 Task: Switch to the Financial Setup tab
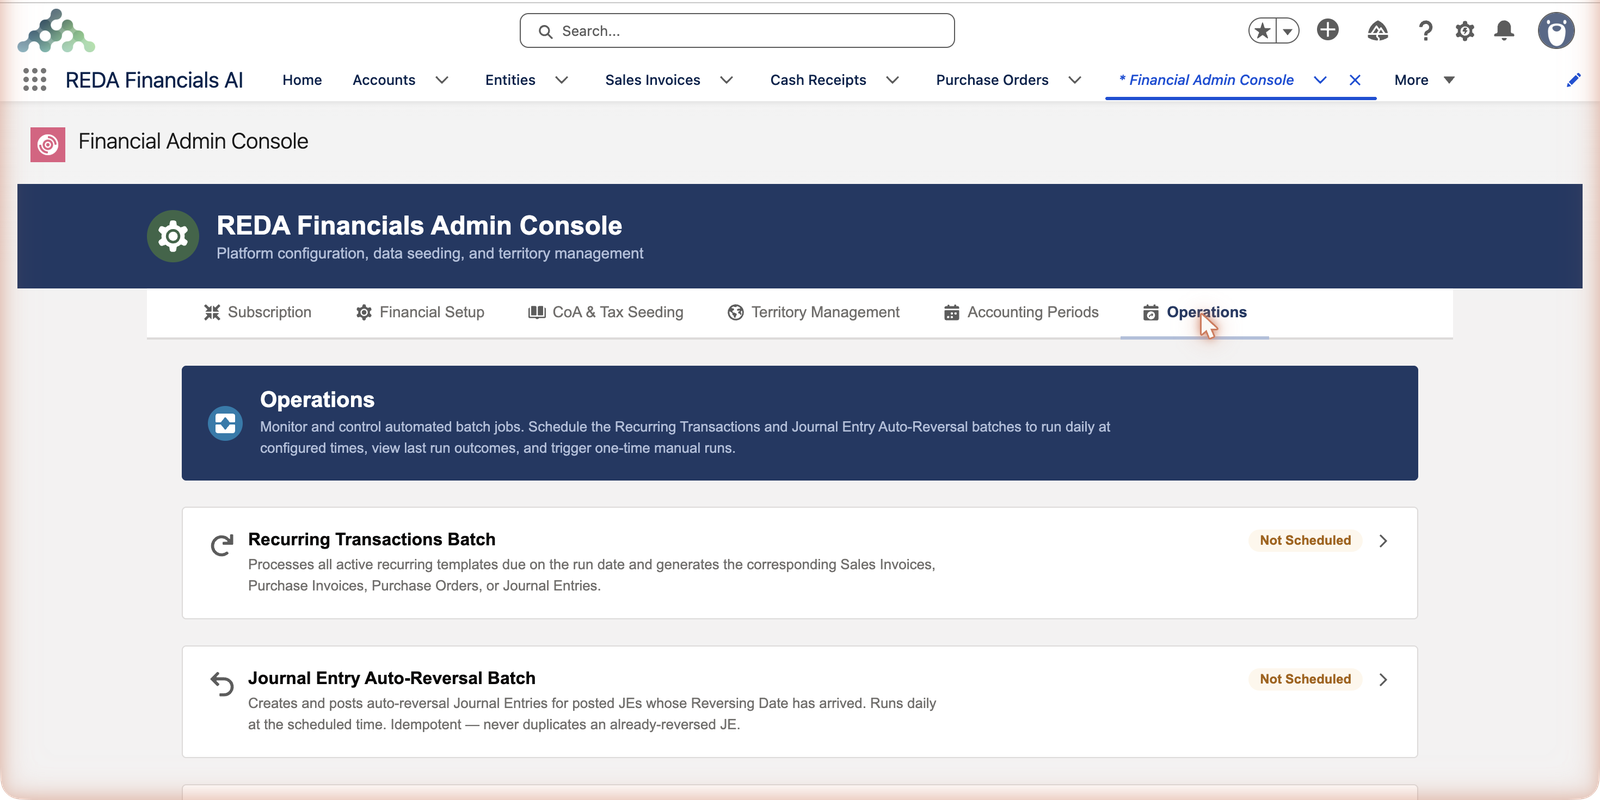(x=420, y=312)
